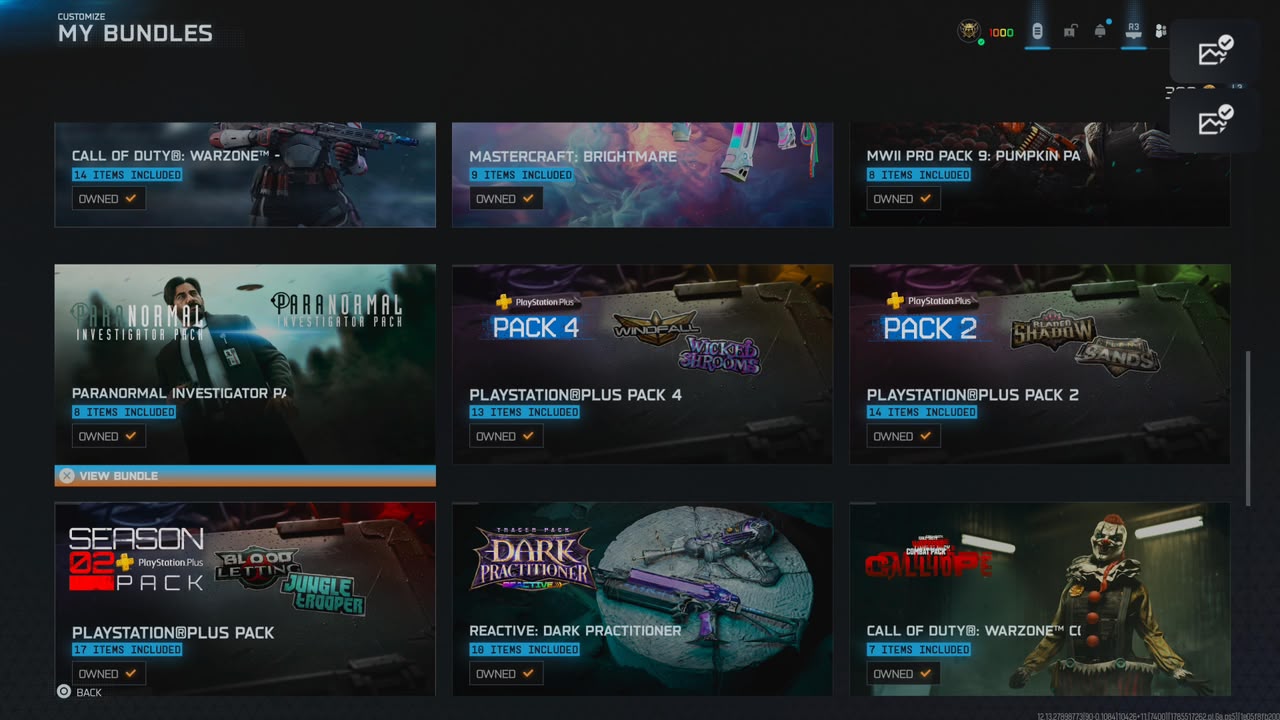Click the Sands emblem on Pack 2
This screenshot has width=1280, height=720.
click(1117, 356)
